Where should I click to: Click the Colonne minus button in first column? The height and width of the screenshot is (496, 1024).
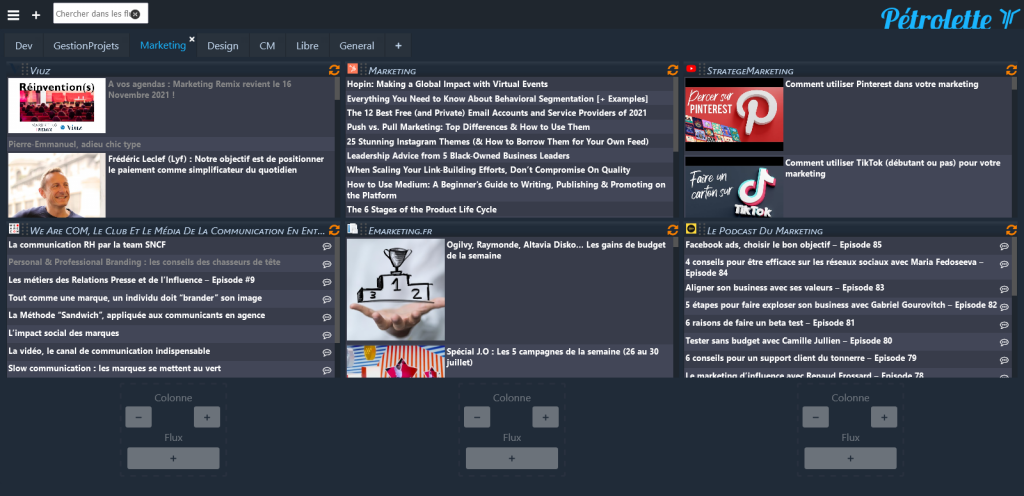[139, 417]
